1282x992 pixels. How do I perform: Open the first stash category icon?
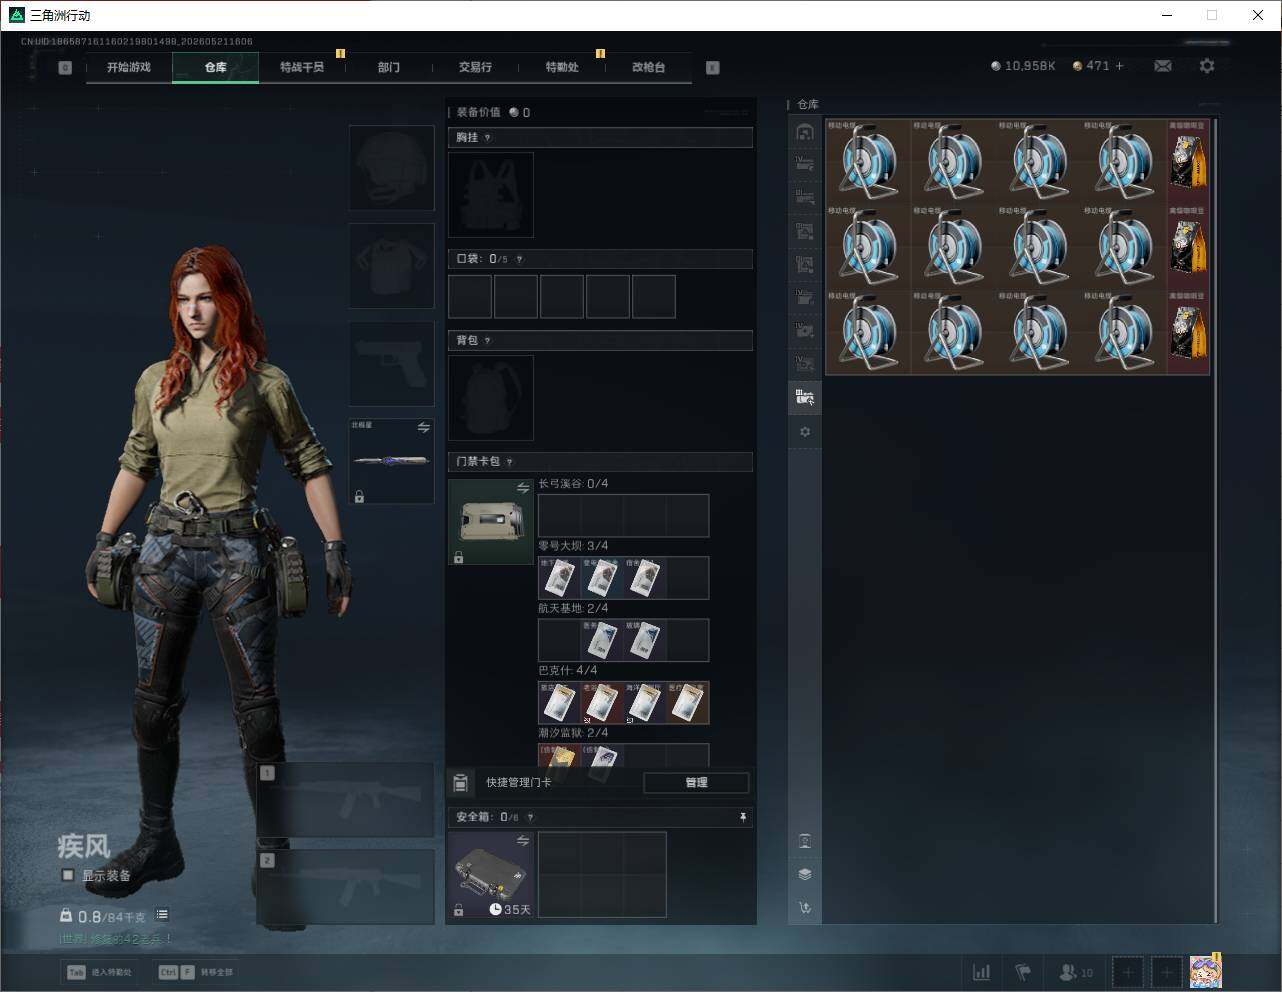pos(805,132)
